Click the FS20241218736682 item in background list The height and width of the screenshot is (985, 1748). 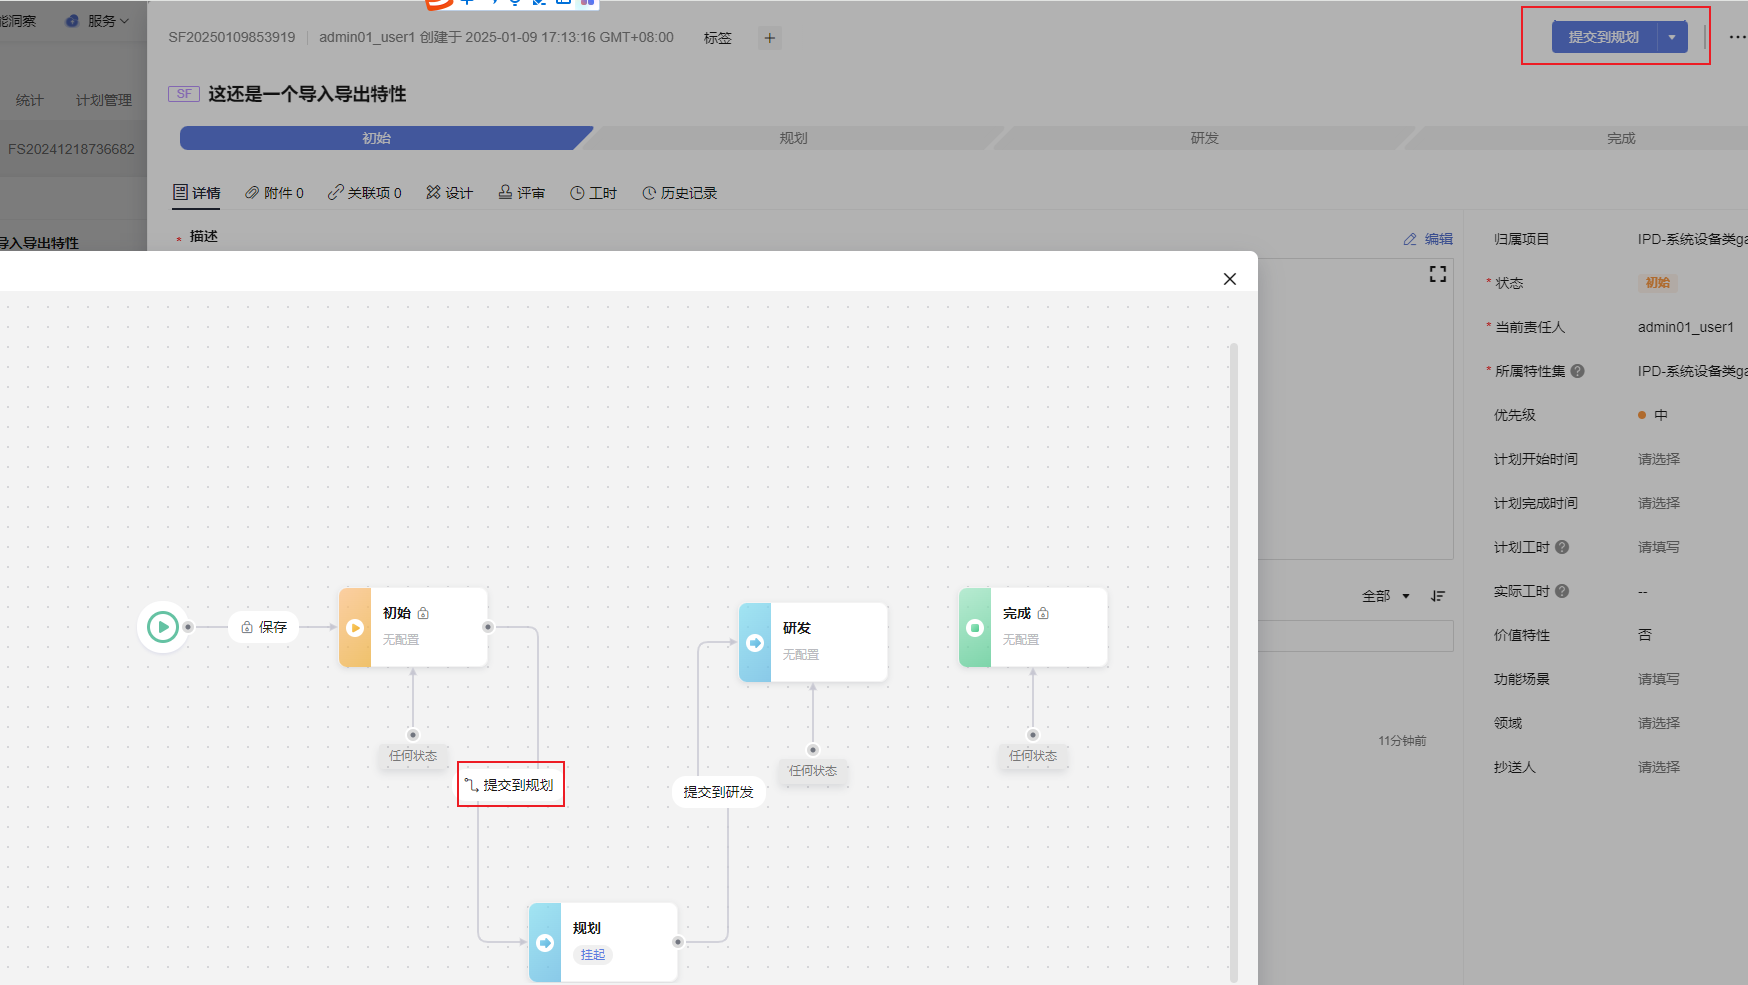pyautogui.click(x=71, y=149)
